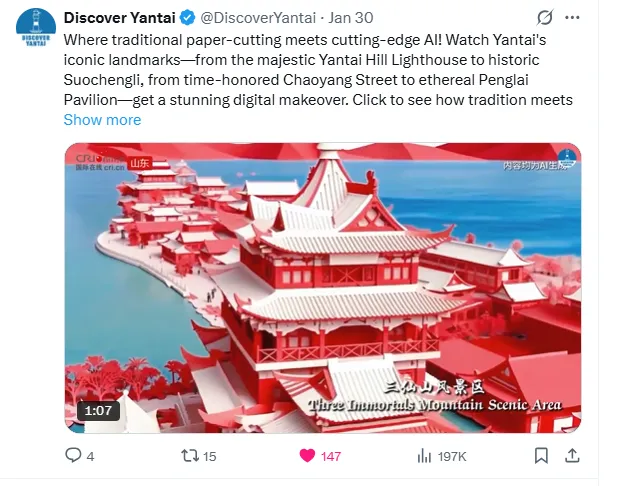Click the 147 likes count

click(331, 456)
